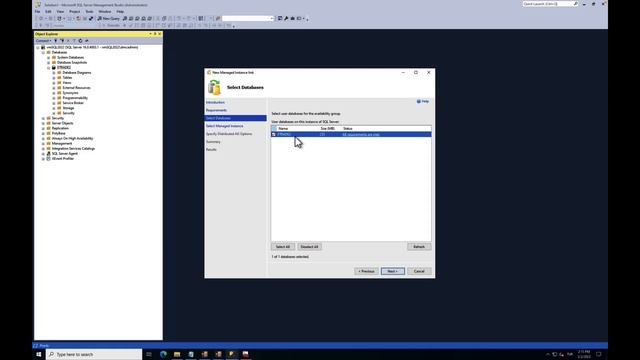Select the Storage tree item
Screen dimensions: 640x360
[68, 108]
